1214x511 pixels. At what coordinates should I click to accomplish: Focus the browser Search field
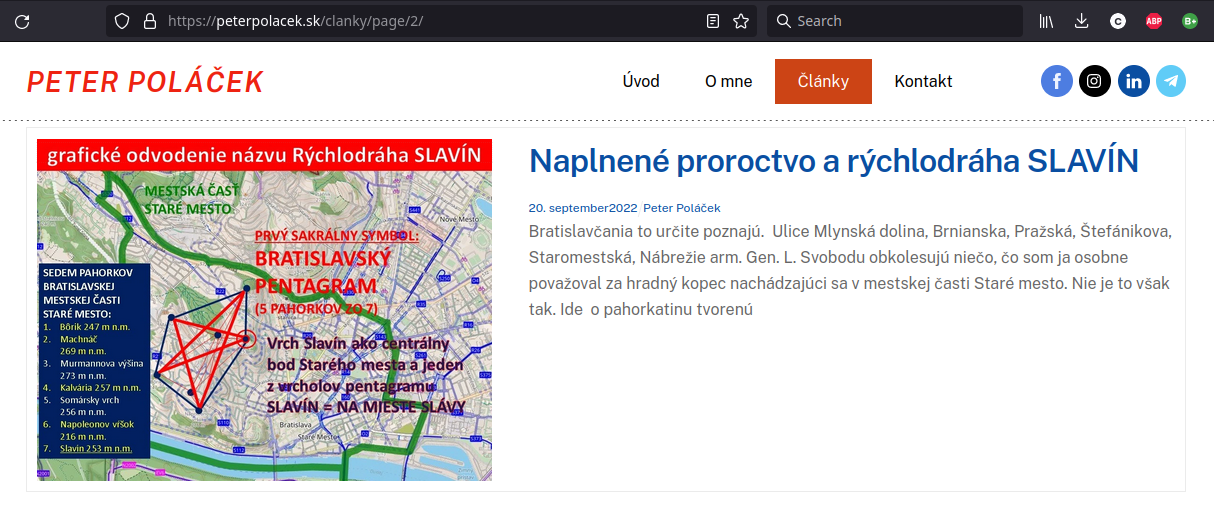coord(895,21)
